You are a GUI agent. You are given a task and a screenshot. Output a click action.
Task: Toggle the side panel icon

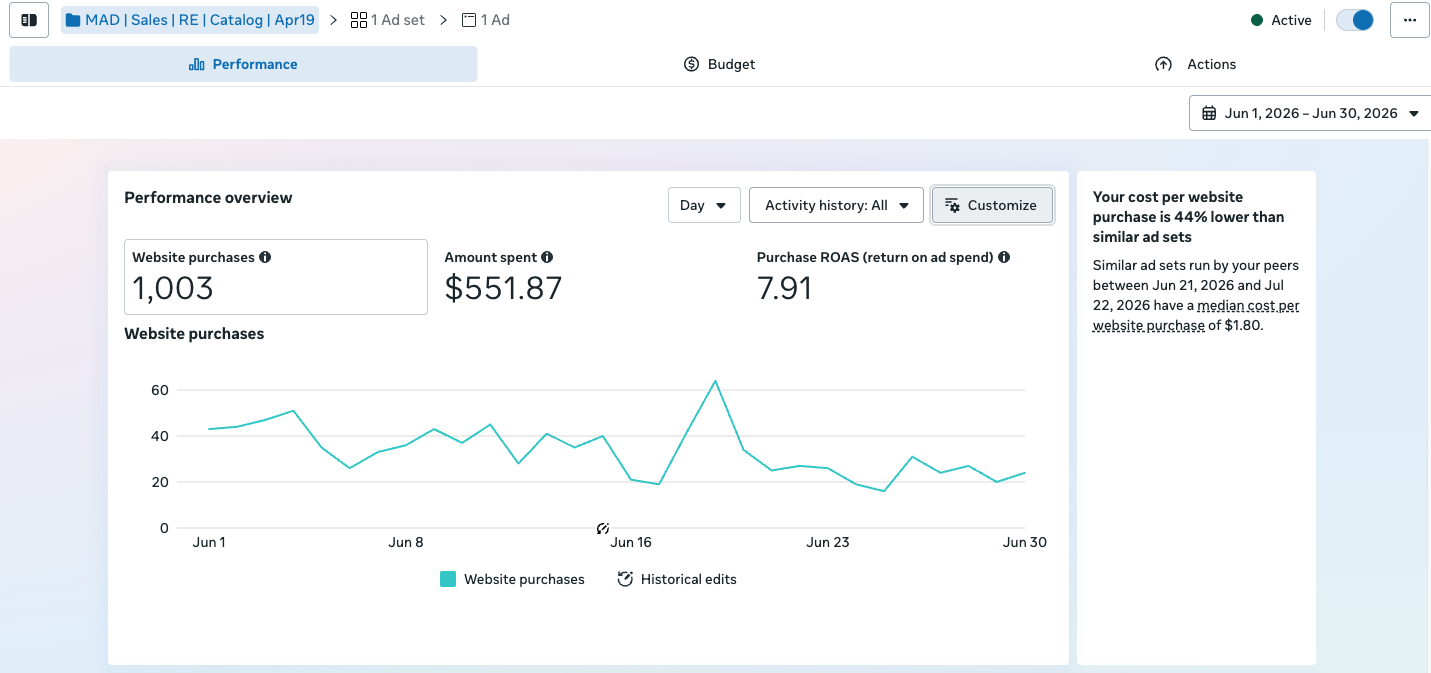click(x=29, y=20)
